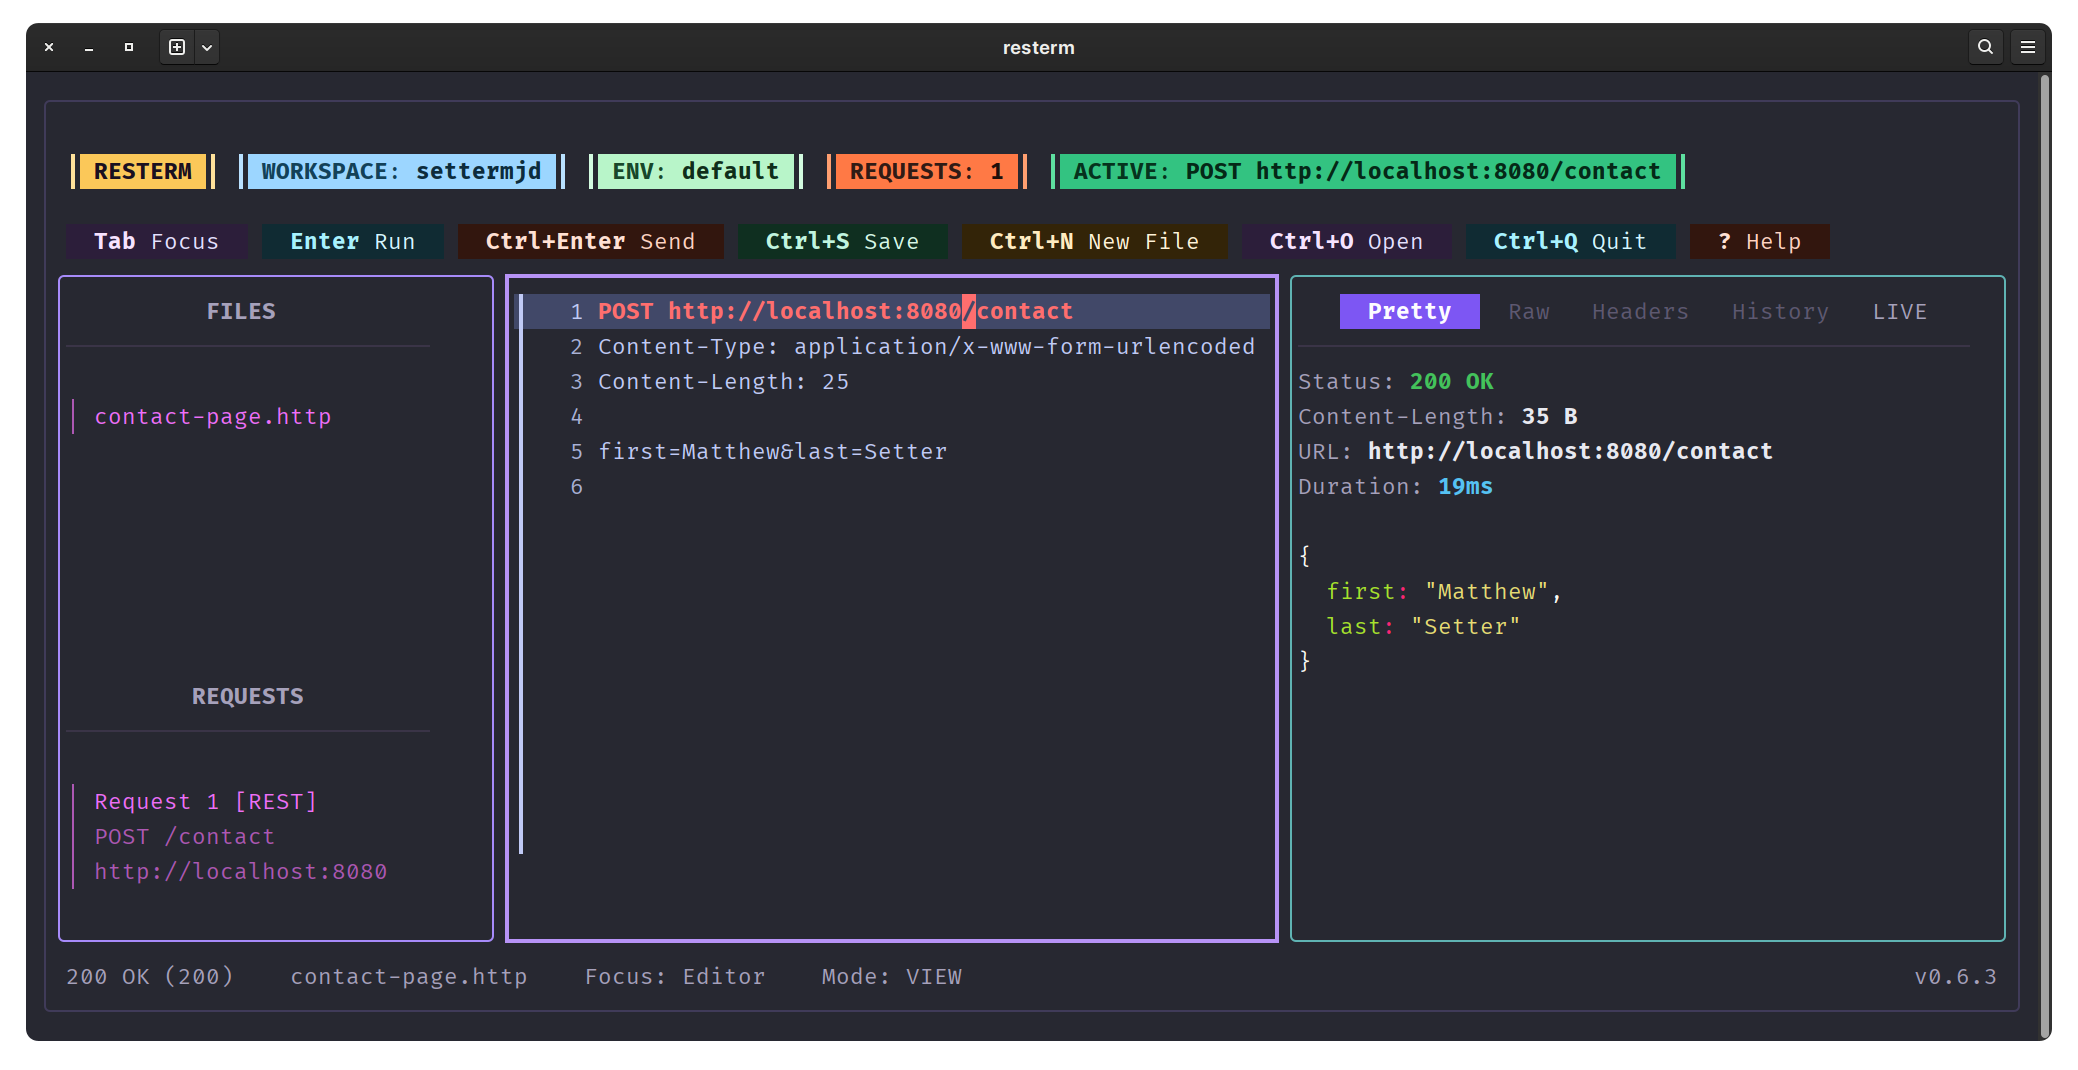Click the ENV: default badge
This screenshot has width=2078, height=1070.
pyautogui.click(x=695, y=172)
